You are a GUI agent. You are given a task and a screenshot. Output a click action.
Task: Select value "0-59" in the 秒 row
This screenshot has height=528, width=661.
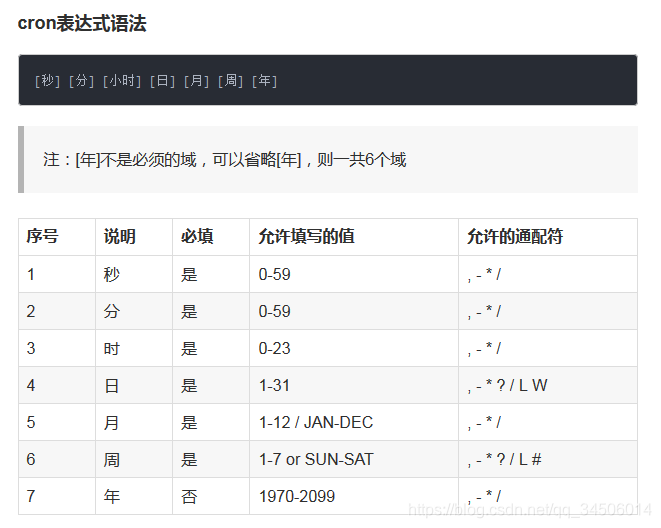coord(274,274)
